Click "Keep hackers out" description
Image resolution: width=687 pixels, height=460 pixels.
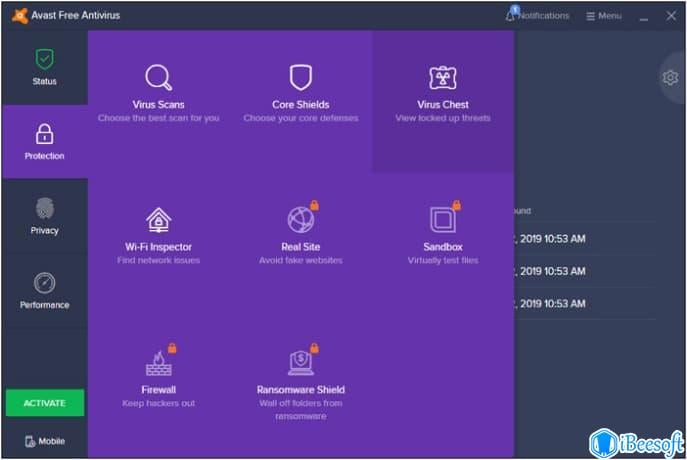coord(158,403)
